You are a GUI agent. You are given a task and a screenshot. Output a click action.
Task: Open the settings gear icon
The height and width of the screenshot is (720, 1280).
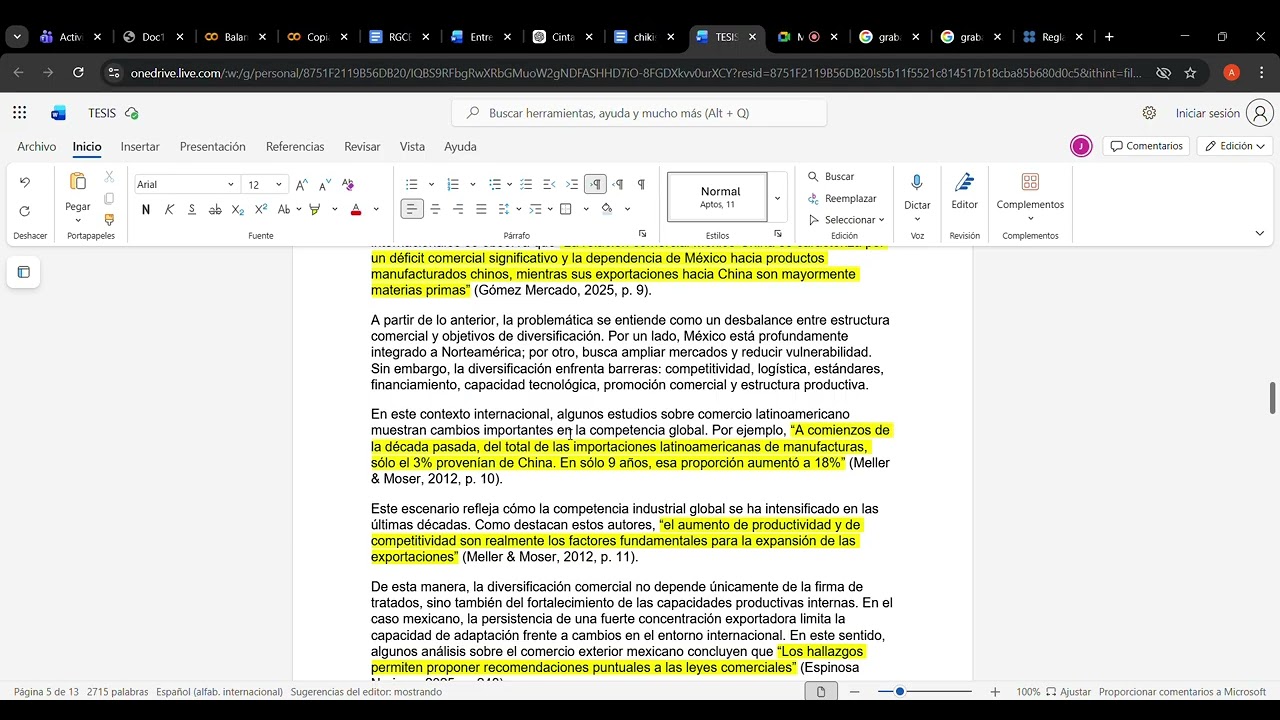click(x=1150, y=113)
